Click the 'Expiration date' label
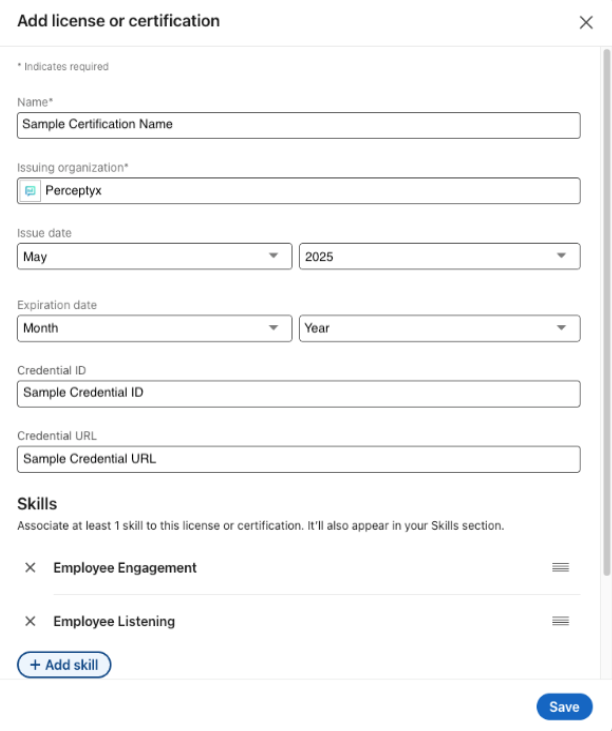The width and height of the screenshot is (612, 731). (57, 305)
